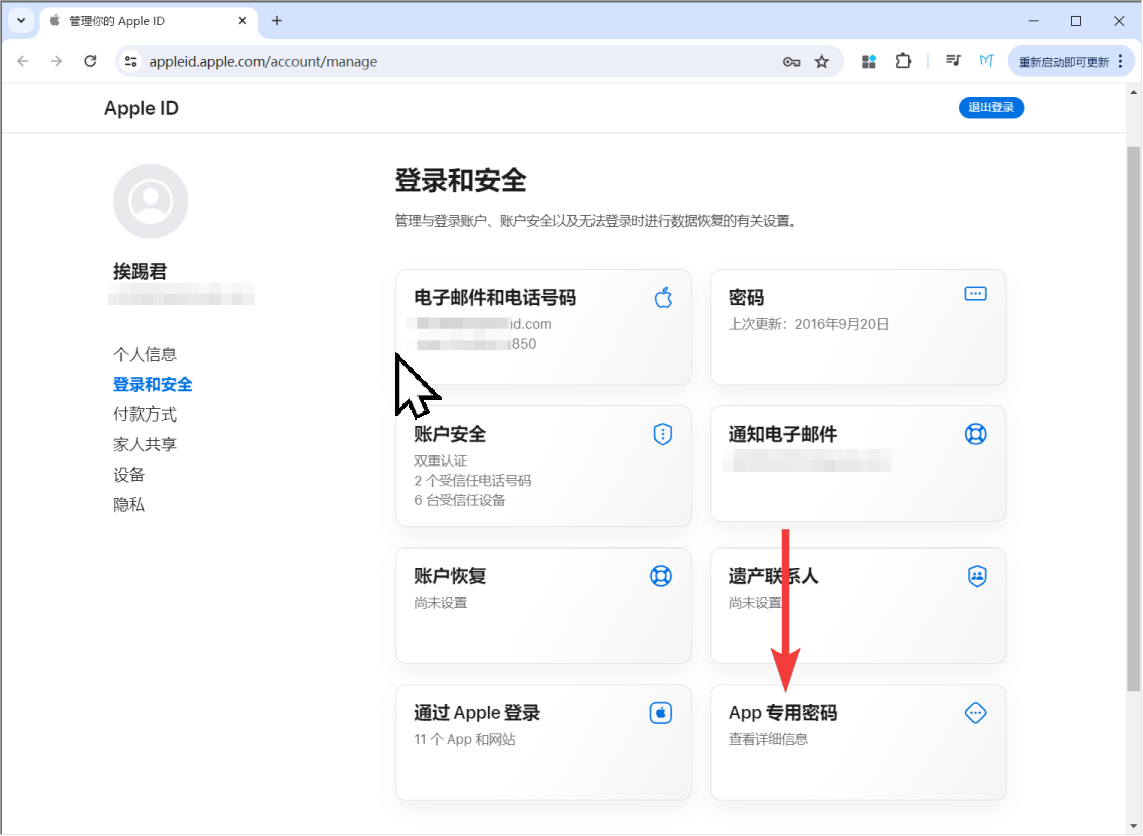This screenshot has height=836, width=1143.
Task: Click the keyboard icon on the 密码 card
Action: tap(975, 293)
